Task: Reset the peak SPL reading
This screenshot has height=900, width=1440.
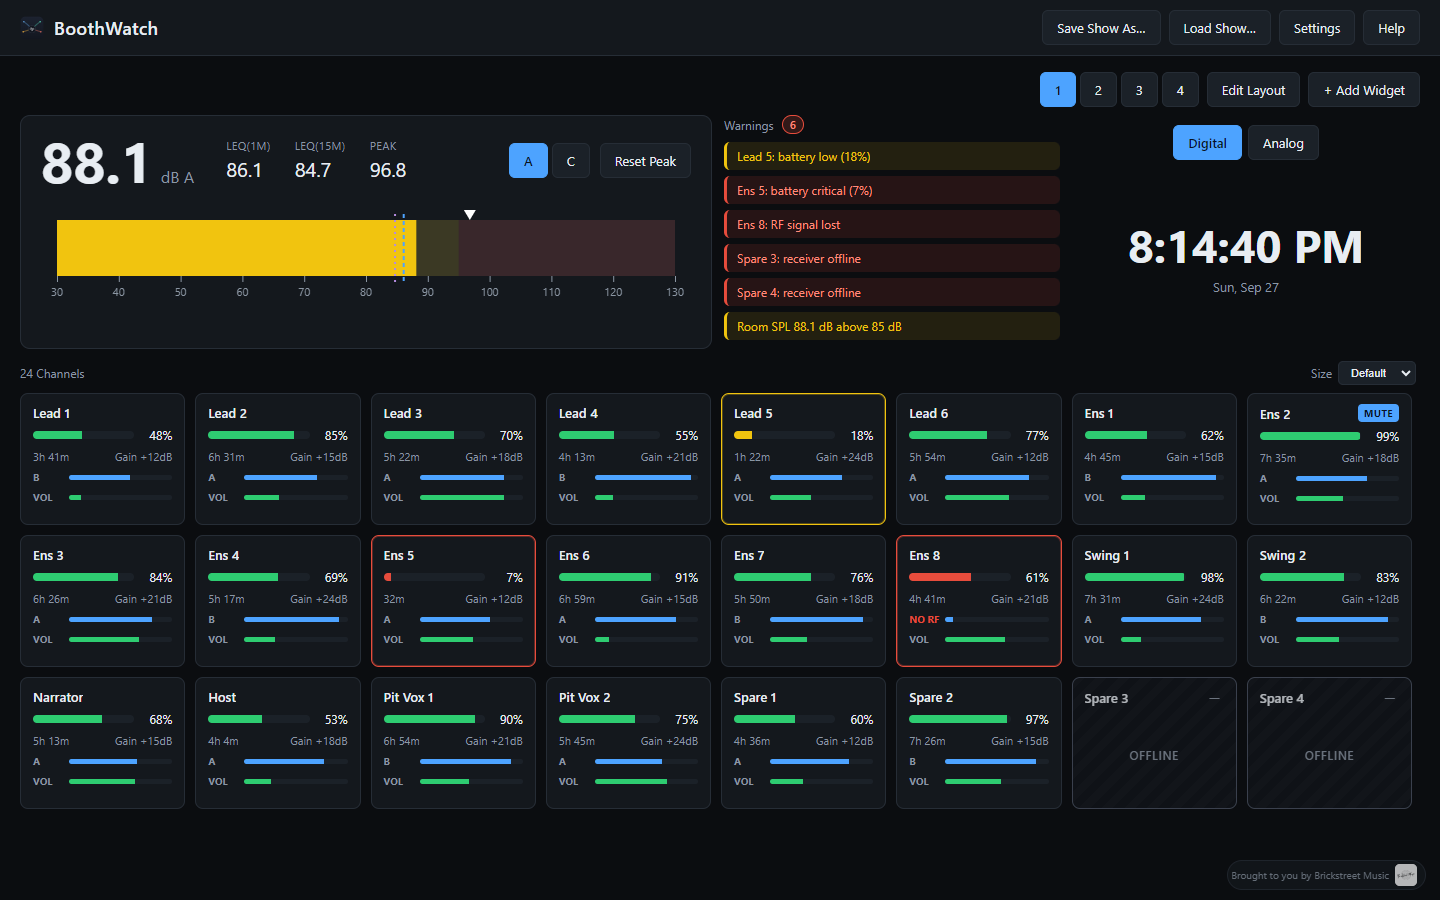Action: click(x=645, y=161)
